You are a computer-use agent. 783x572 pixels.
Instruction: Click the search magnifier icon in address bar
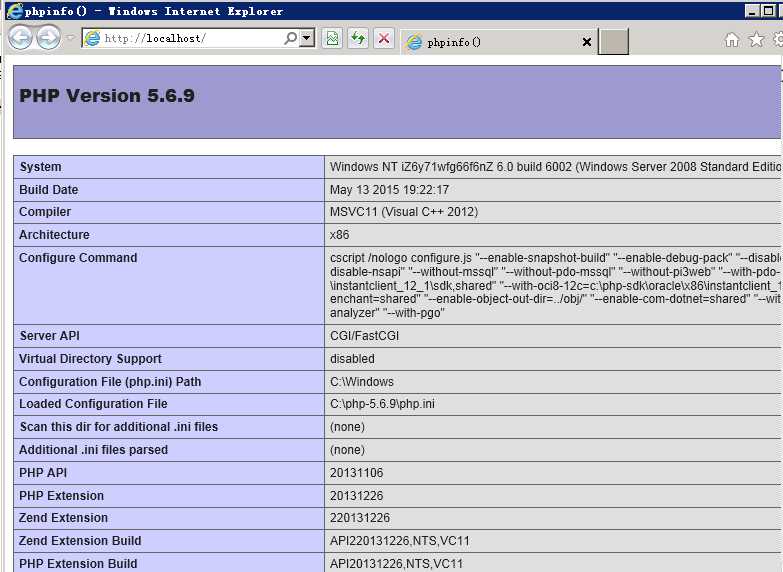pos(290,38)
